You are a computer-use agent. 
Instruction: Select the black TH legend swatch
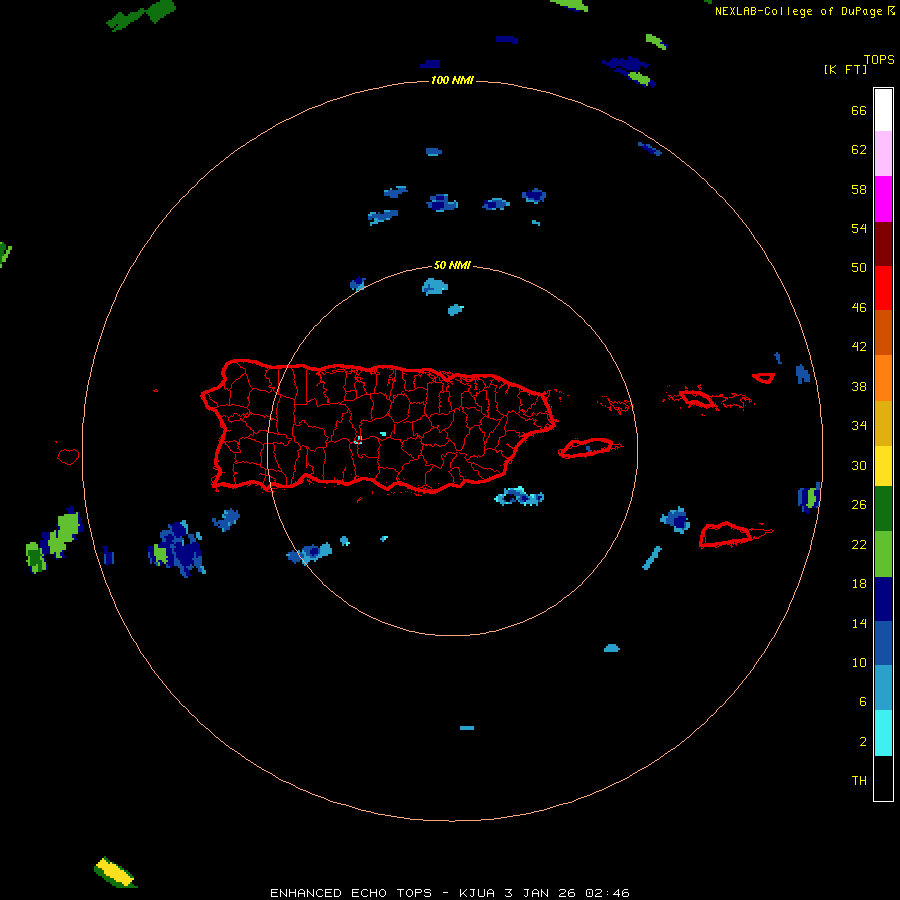pyautogui.click(x=883, y=778)
